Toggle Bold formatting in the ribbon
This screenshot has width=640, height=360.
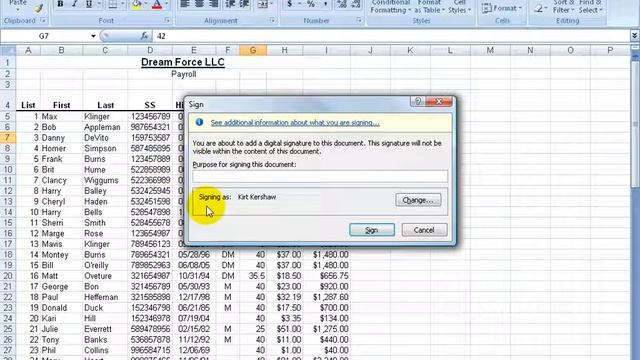coord(60,4)
